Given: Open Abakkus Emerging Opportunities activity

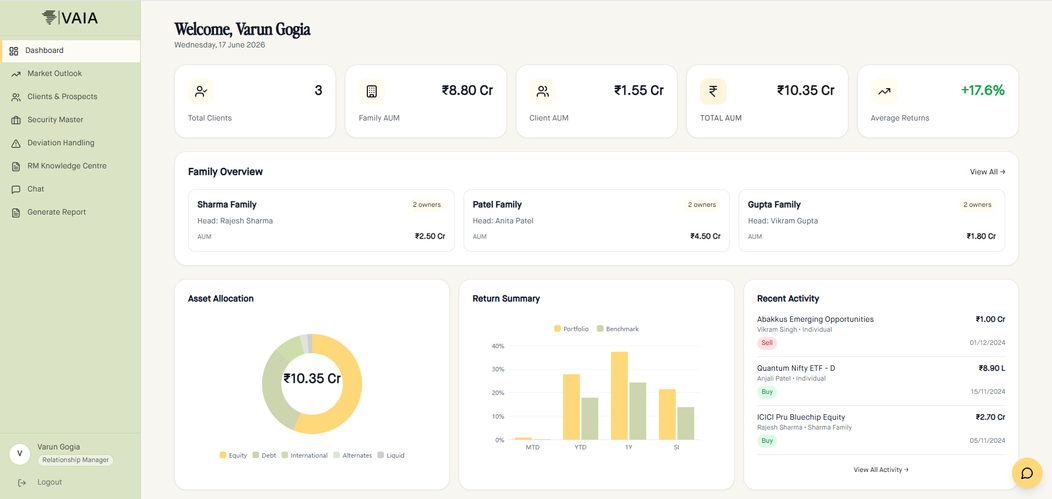Looking at the screenshot, I should (x=881, y=332).
